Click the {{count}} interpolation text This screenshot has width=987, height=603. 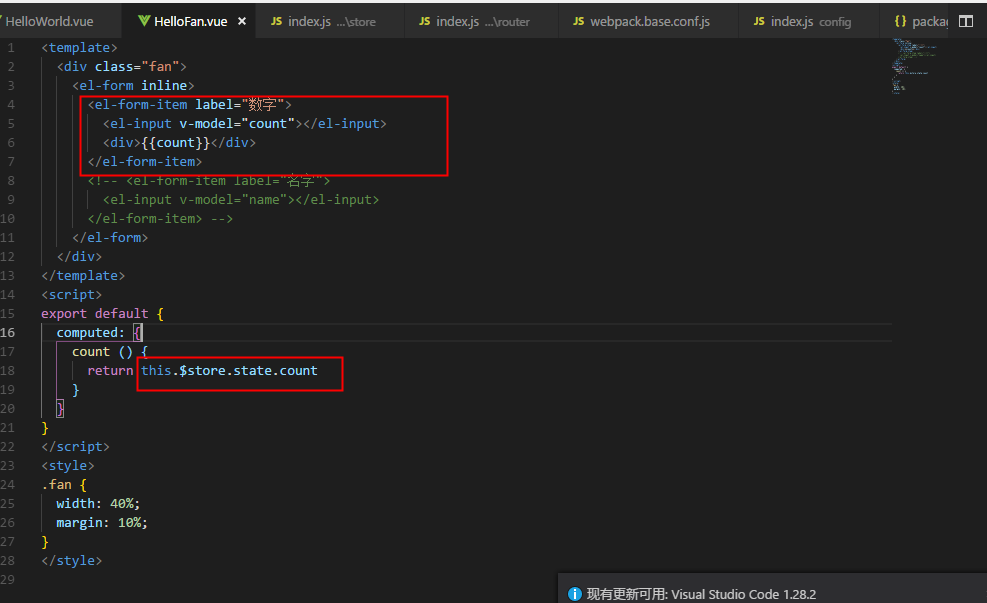[x=176, y=143]
